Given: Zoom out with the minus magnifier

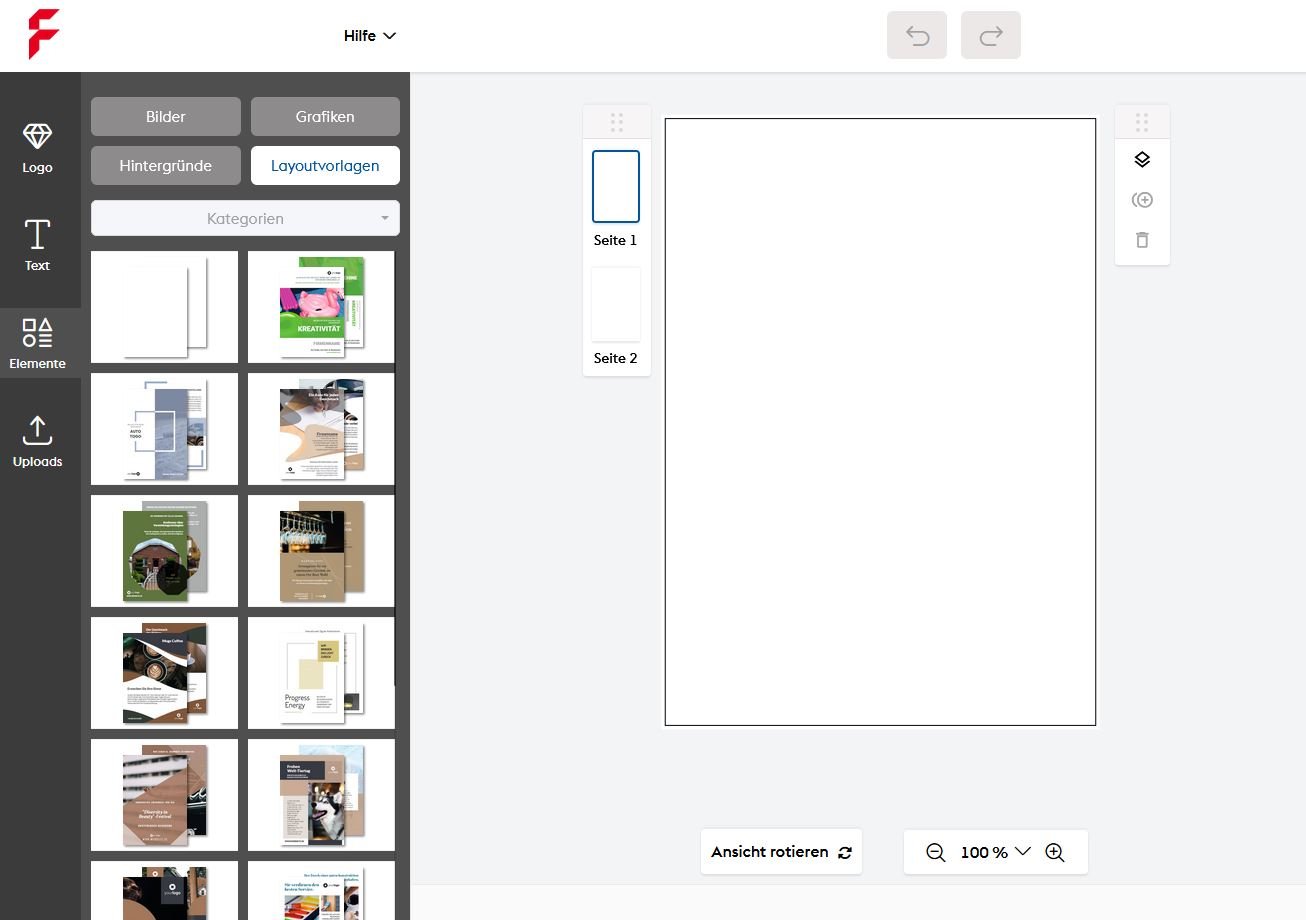Looking at the screenshot, I should (935, 852).
